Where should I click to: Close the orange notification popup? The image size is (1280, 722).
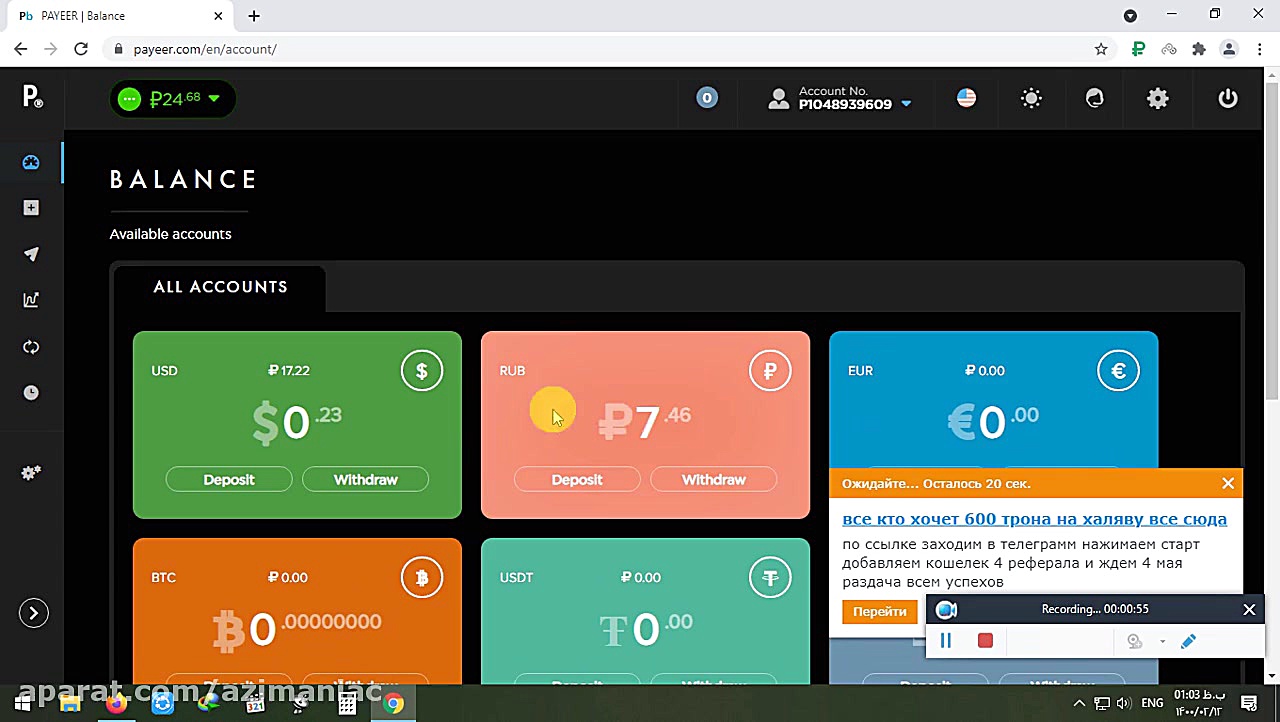point(1228,483)
